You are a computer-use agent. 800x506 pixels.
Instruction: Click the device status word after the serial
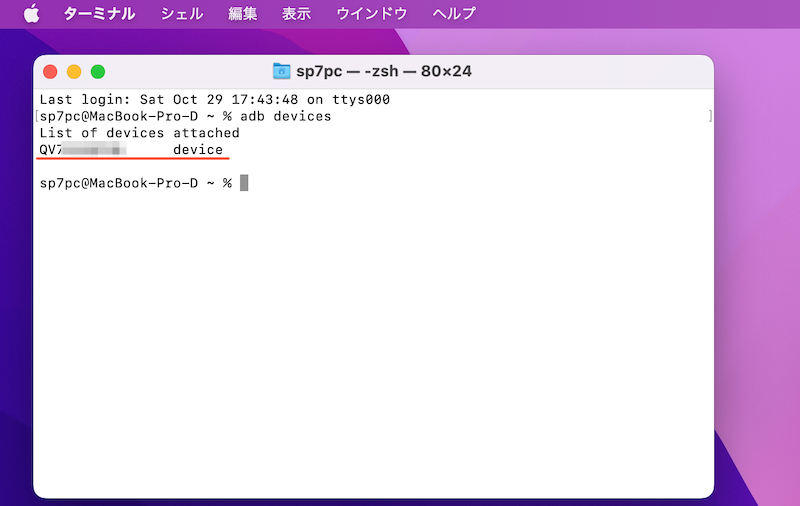[x=198, y=150]
